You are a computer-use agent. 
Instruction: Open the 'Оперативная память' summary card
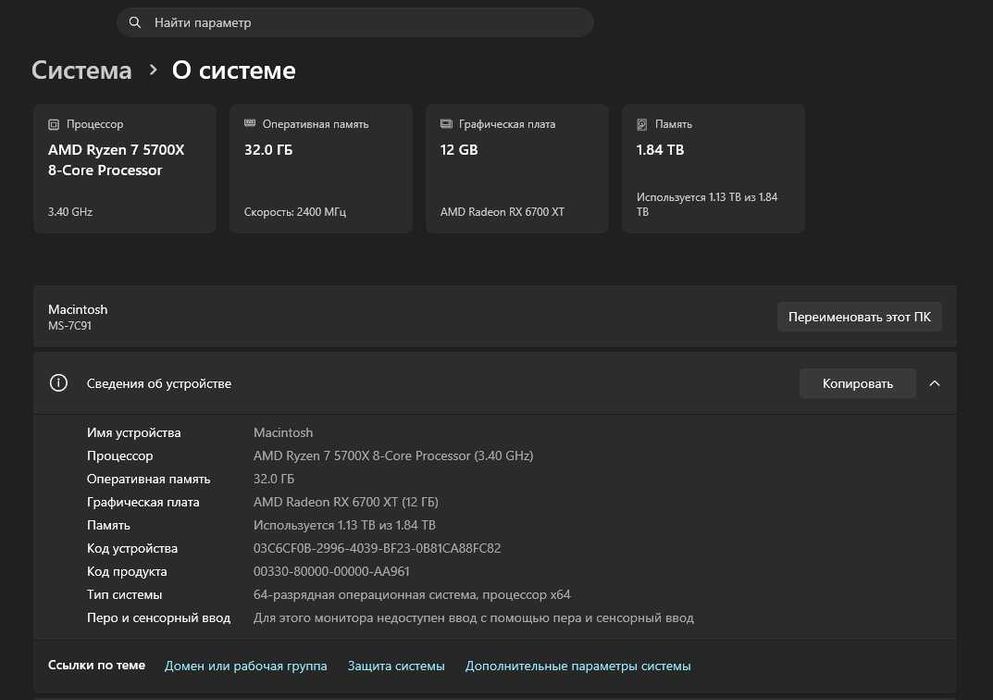tap(321, 169)
